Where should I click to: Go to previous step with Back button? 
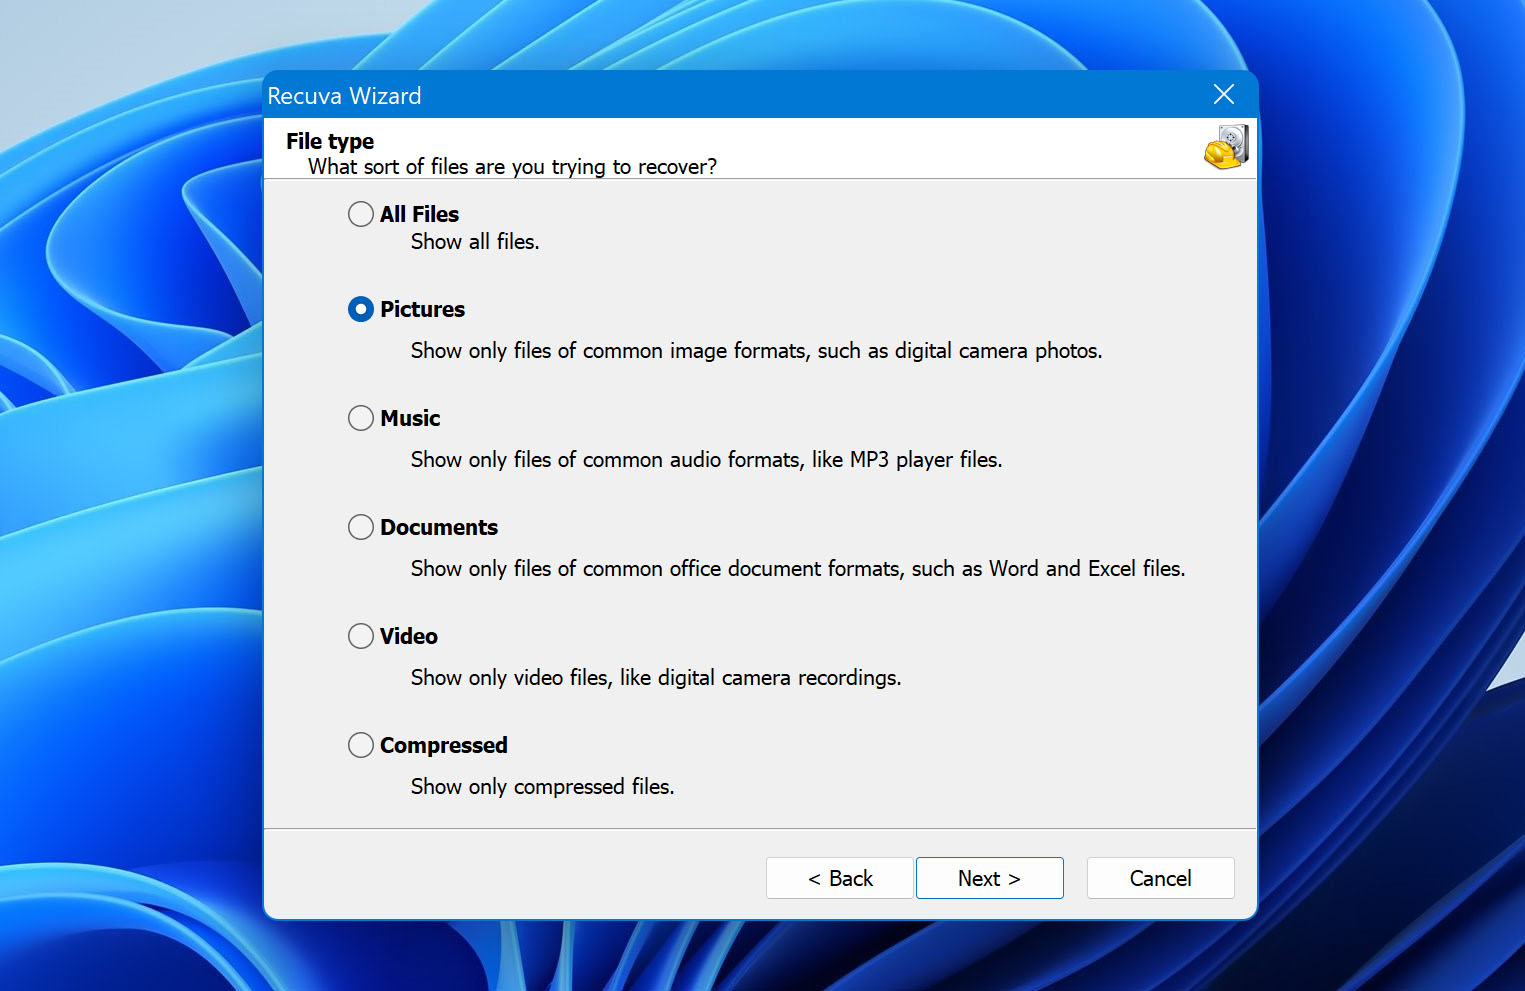[x=840, y=878]
